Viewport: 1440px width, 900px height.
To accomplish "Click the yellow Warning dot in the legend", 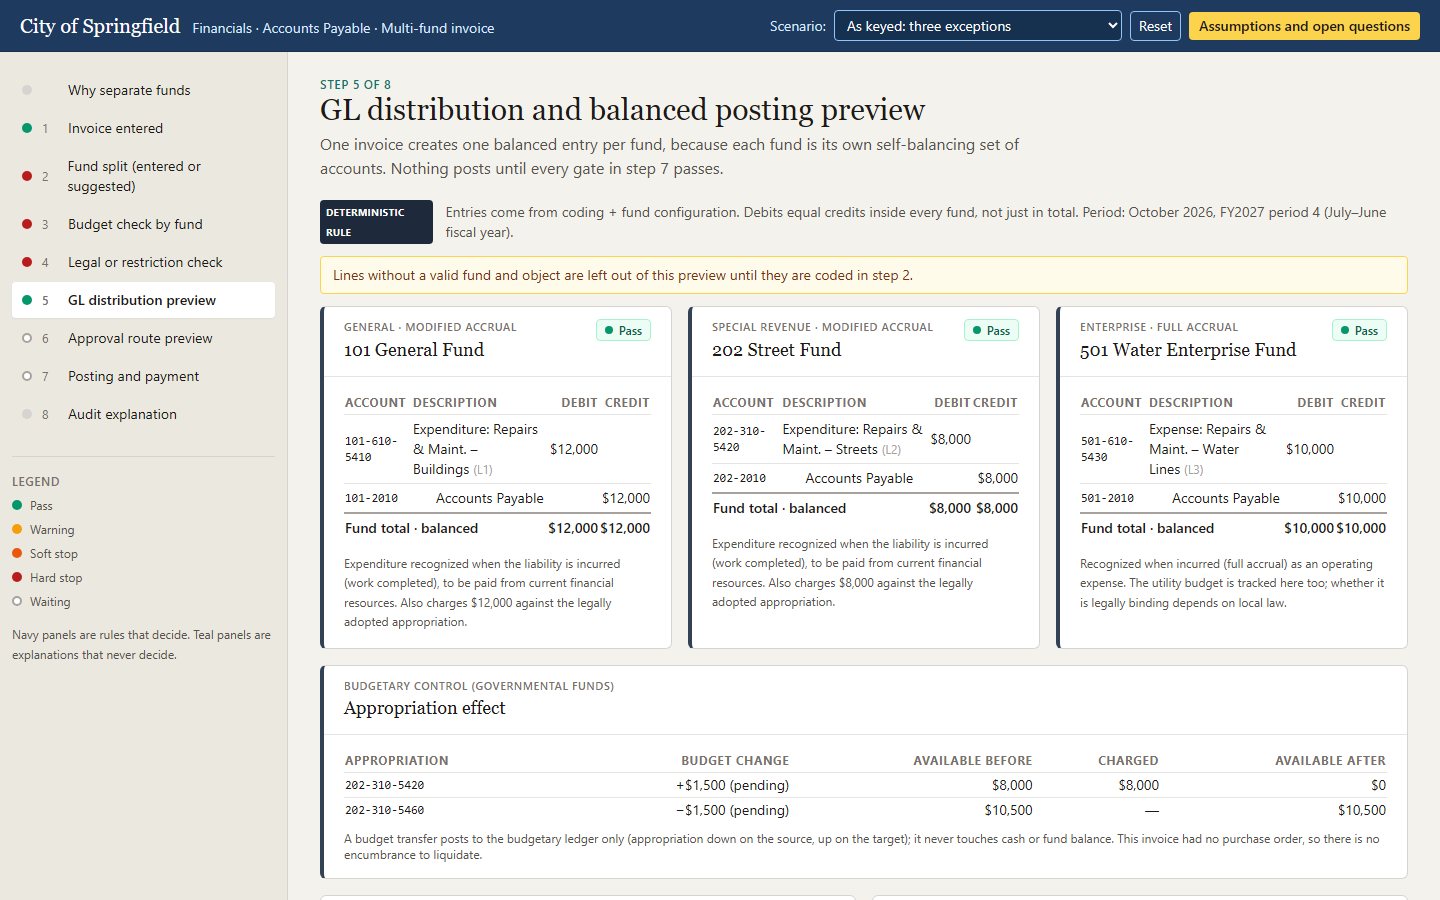I will (x=17, y=529).
